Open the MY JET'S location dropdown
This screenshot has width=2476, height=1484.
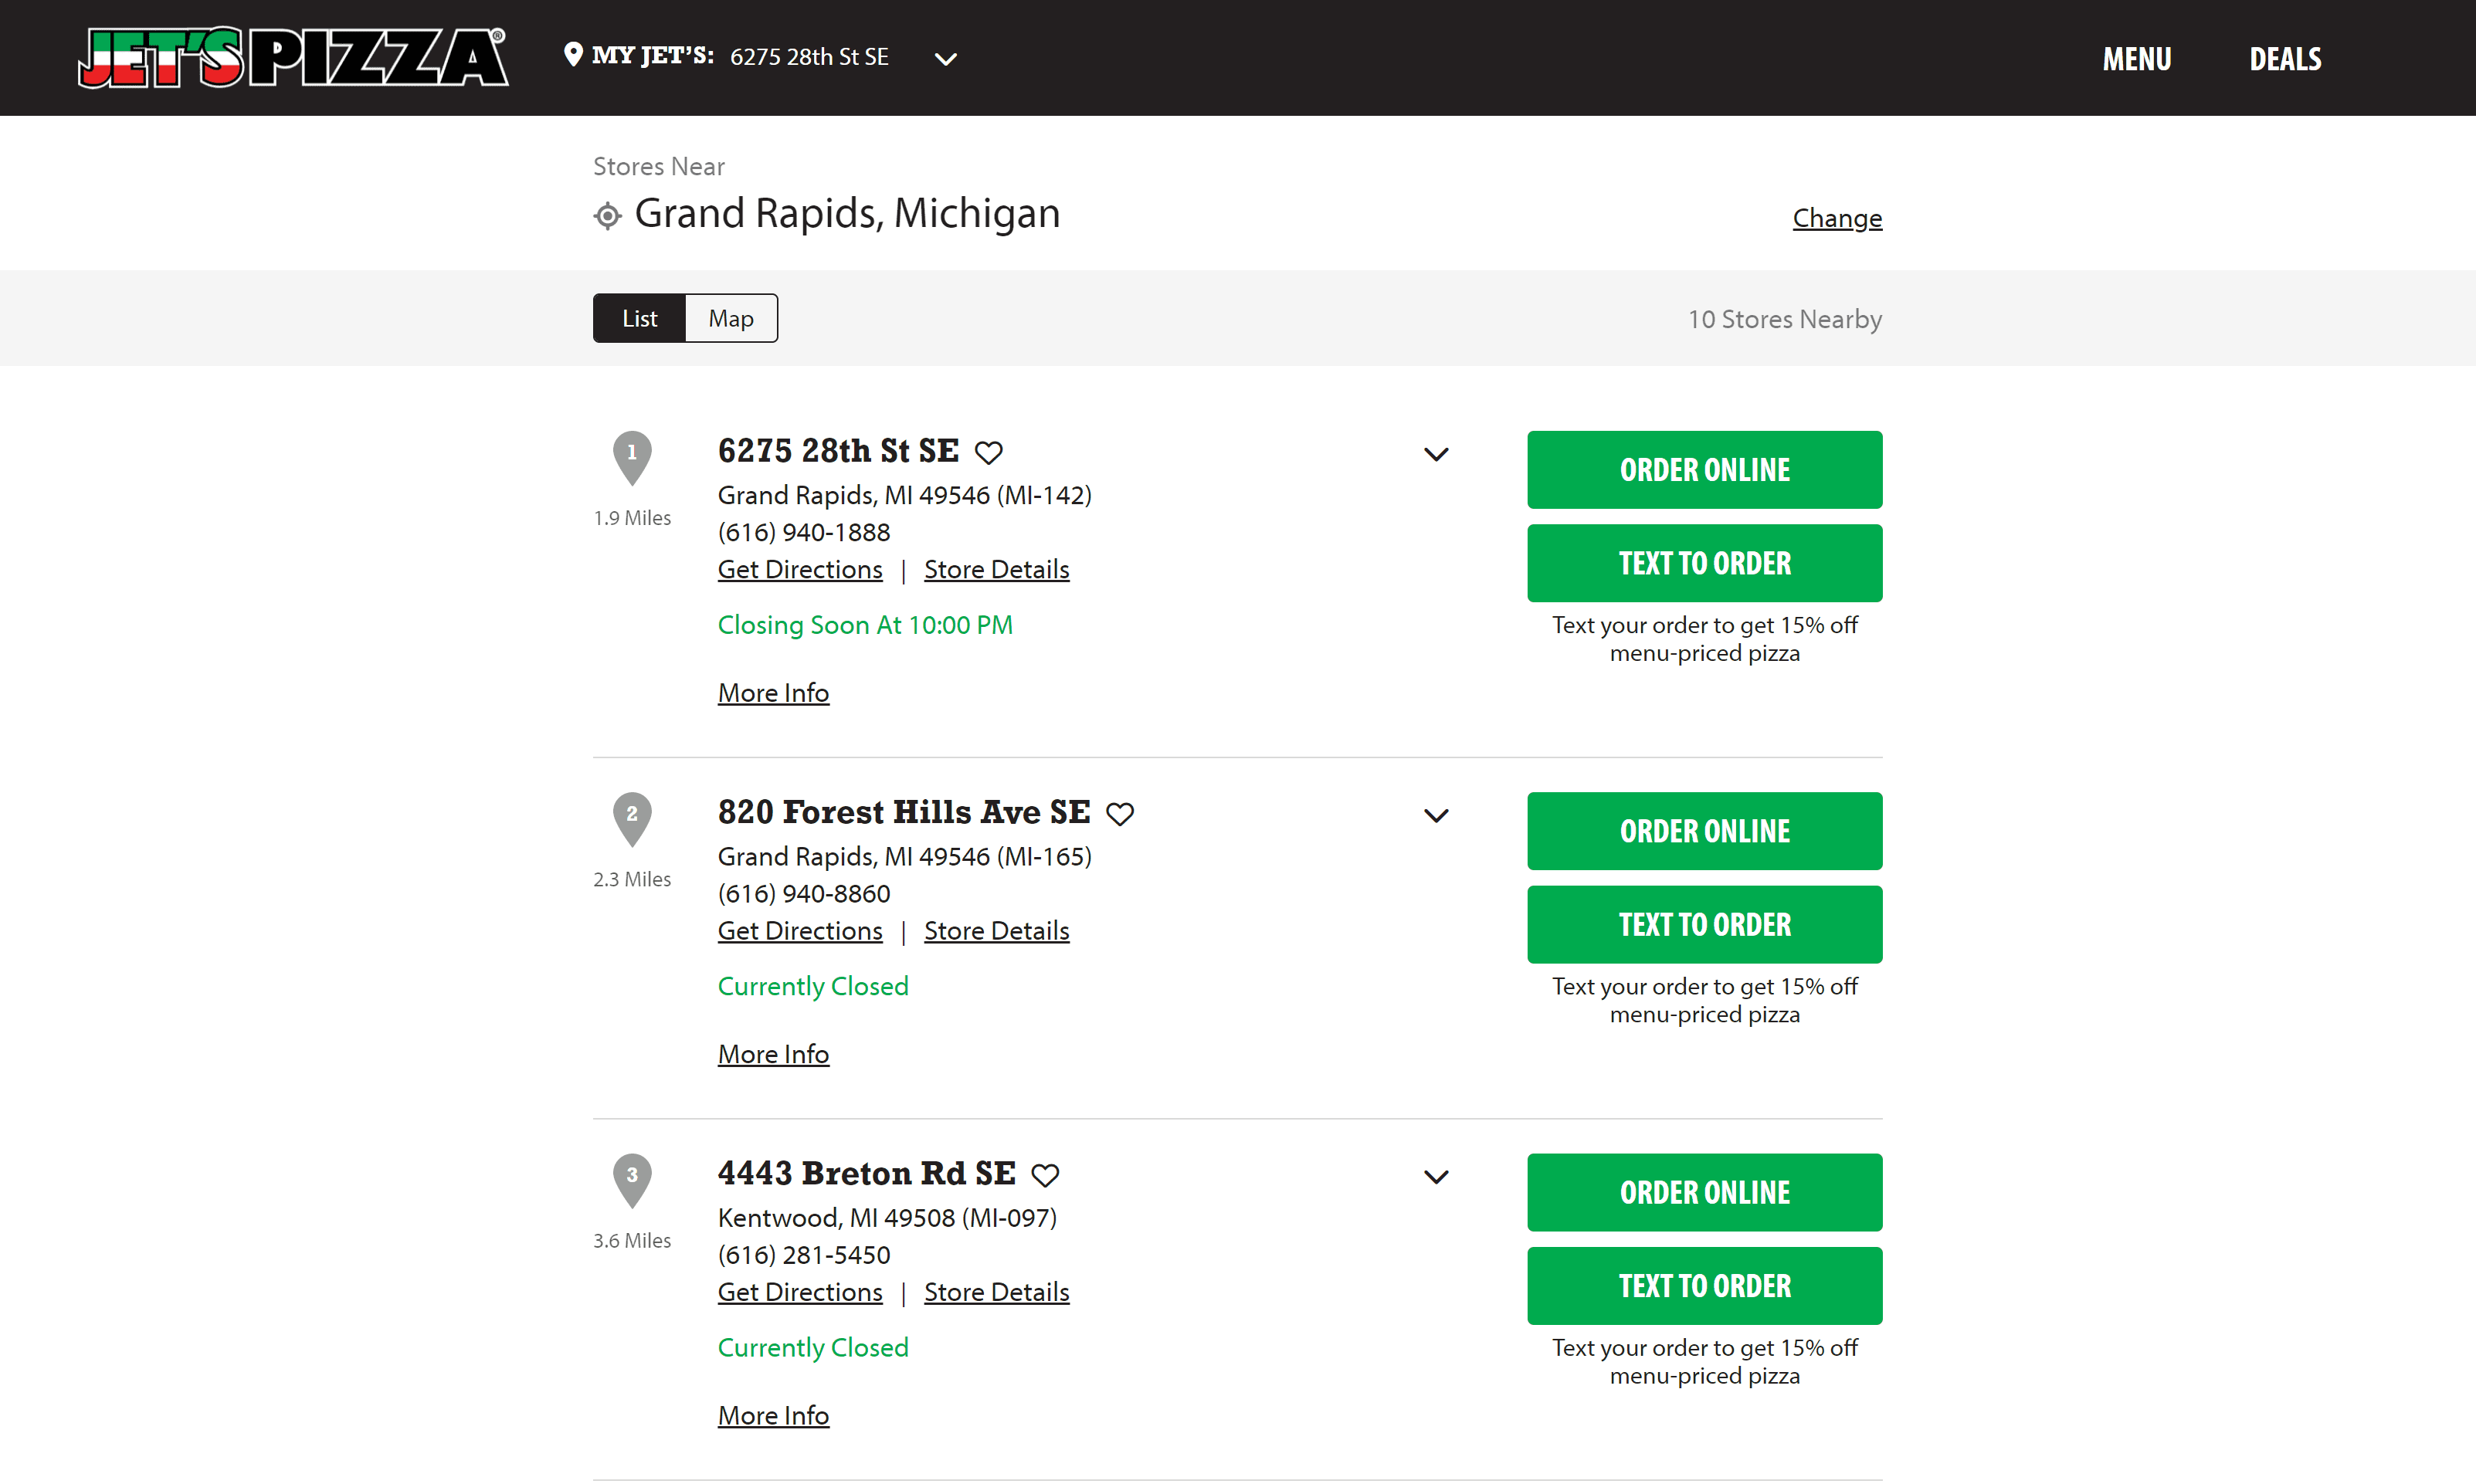coord(945,58)
